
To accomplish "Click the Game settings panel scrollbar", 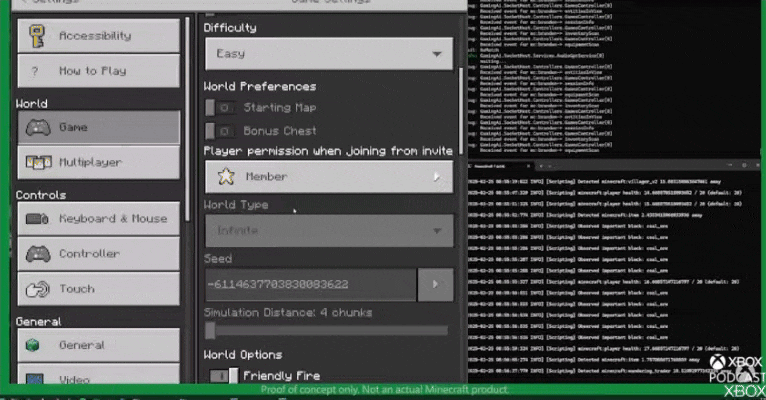I will [x=461, y=111].
